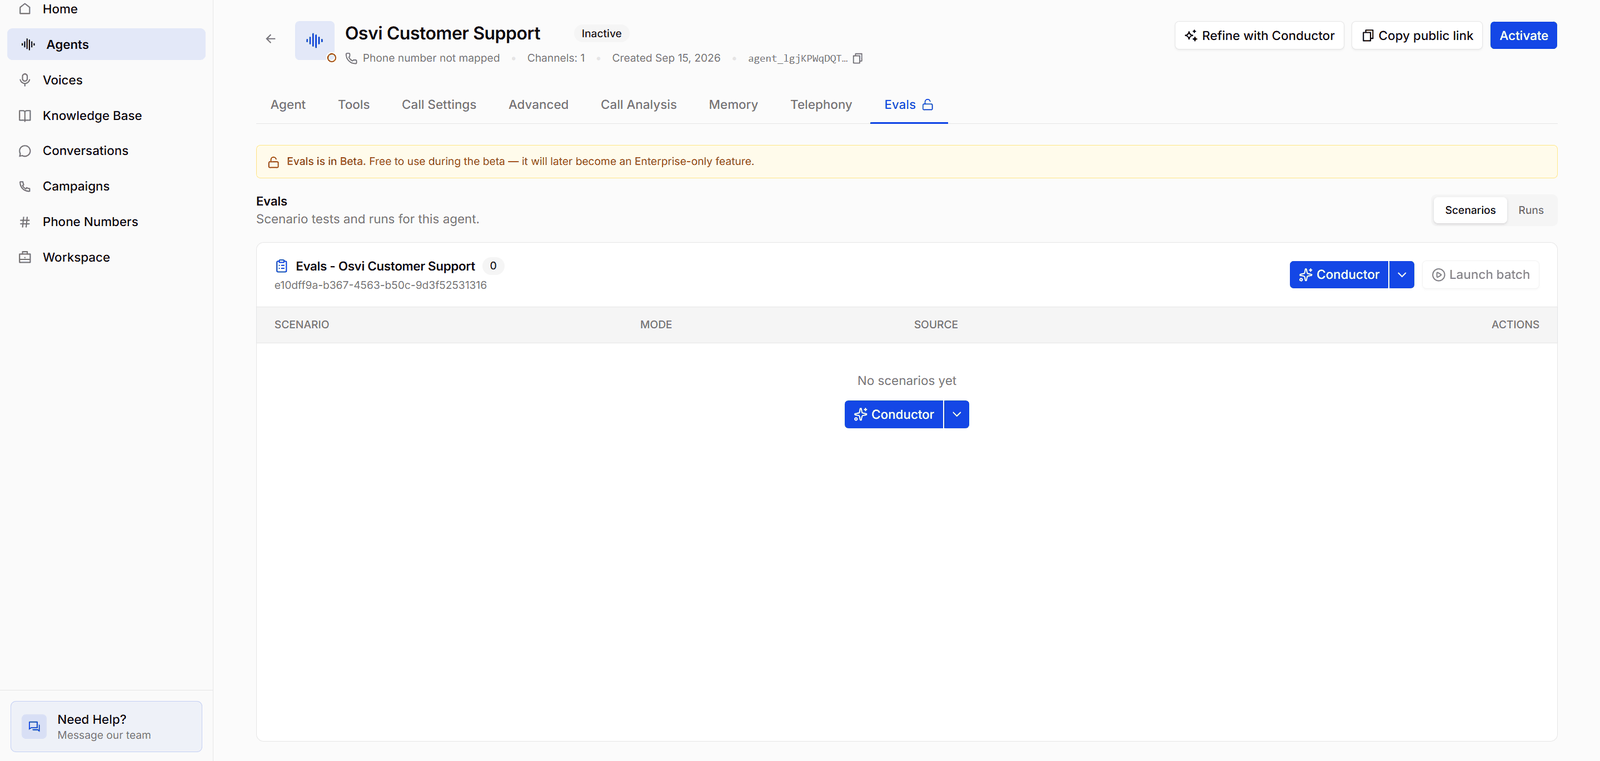Open Home in the sidebar
Viewport: 1600px width, 761px height.
coord(106,9)
